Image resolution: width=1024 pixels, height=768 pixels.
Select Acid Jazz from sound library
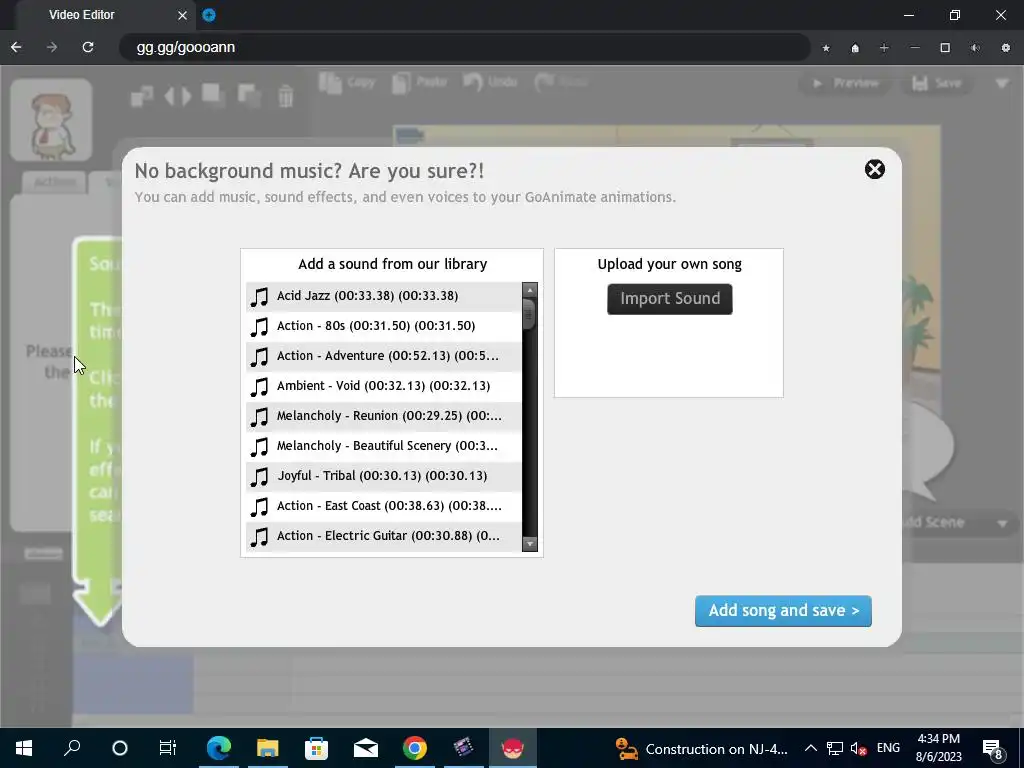(384, 296)
